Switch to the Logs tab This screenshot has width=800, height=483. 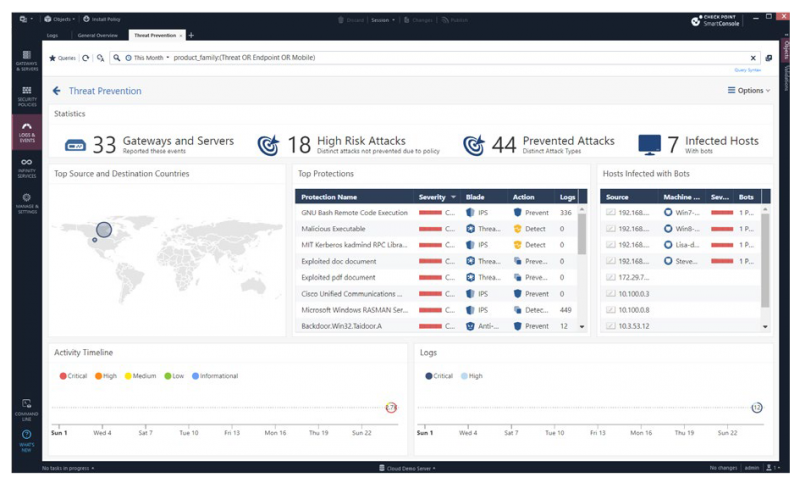point(52,35)
